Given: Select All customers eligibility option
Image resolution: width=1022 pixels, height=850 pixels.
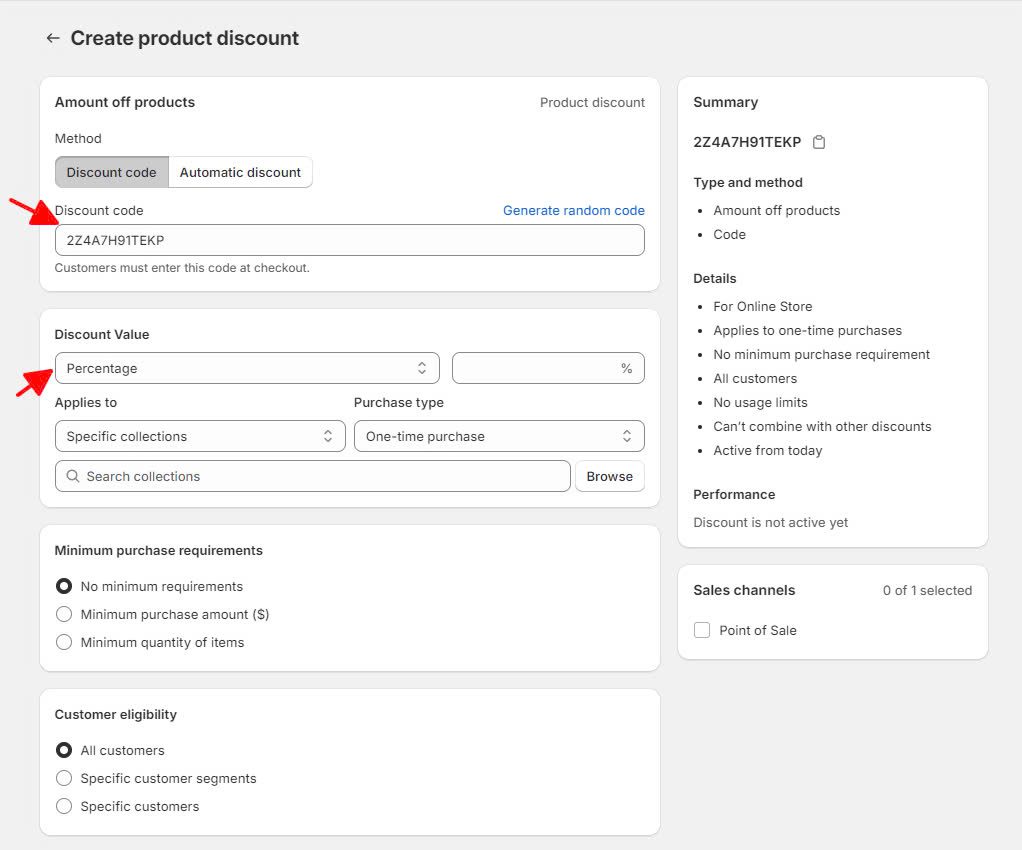Looking at the screenshot, I should click(x=64, y=750).
